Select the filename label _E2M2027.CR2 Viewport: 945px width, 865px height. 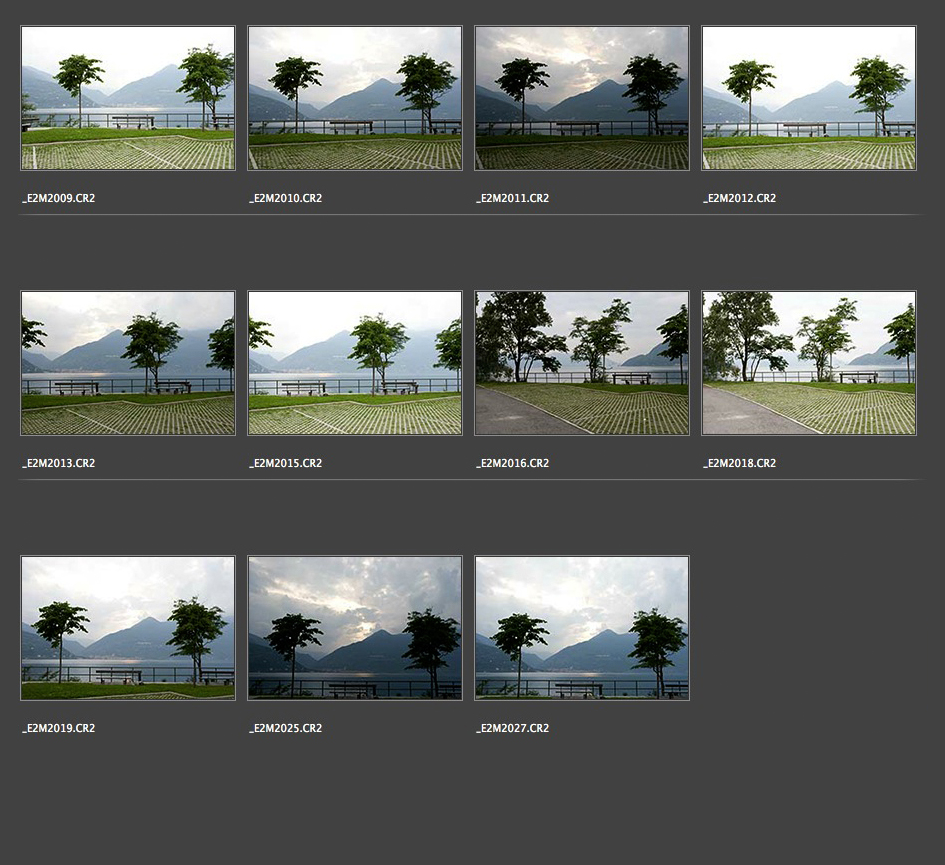pos(513,728)
